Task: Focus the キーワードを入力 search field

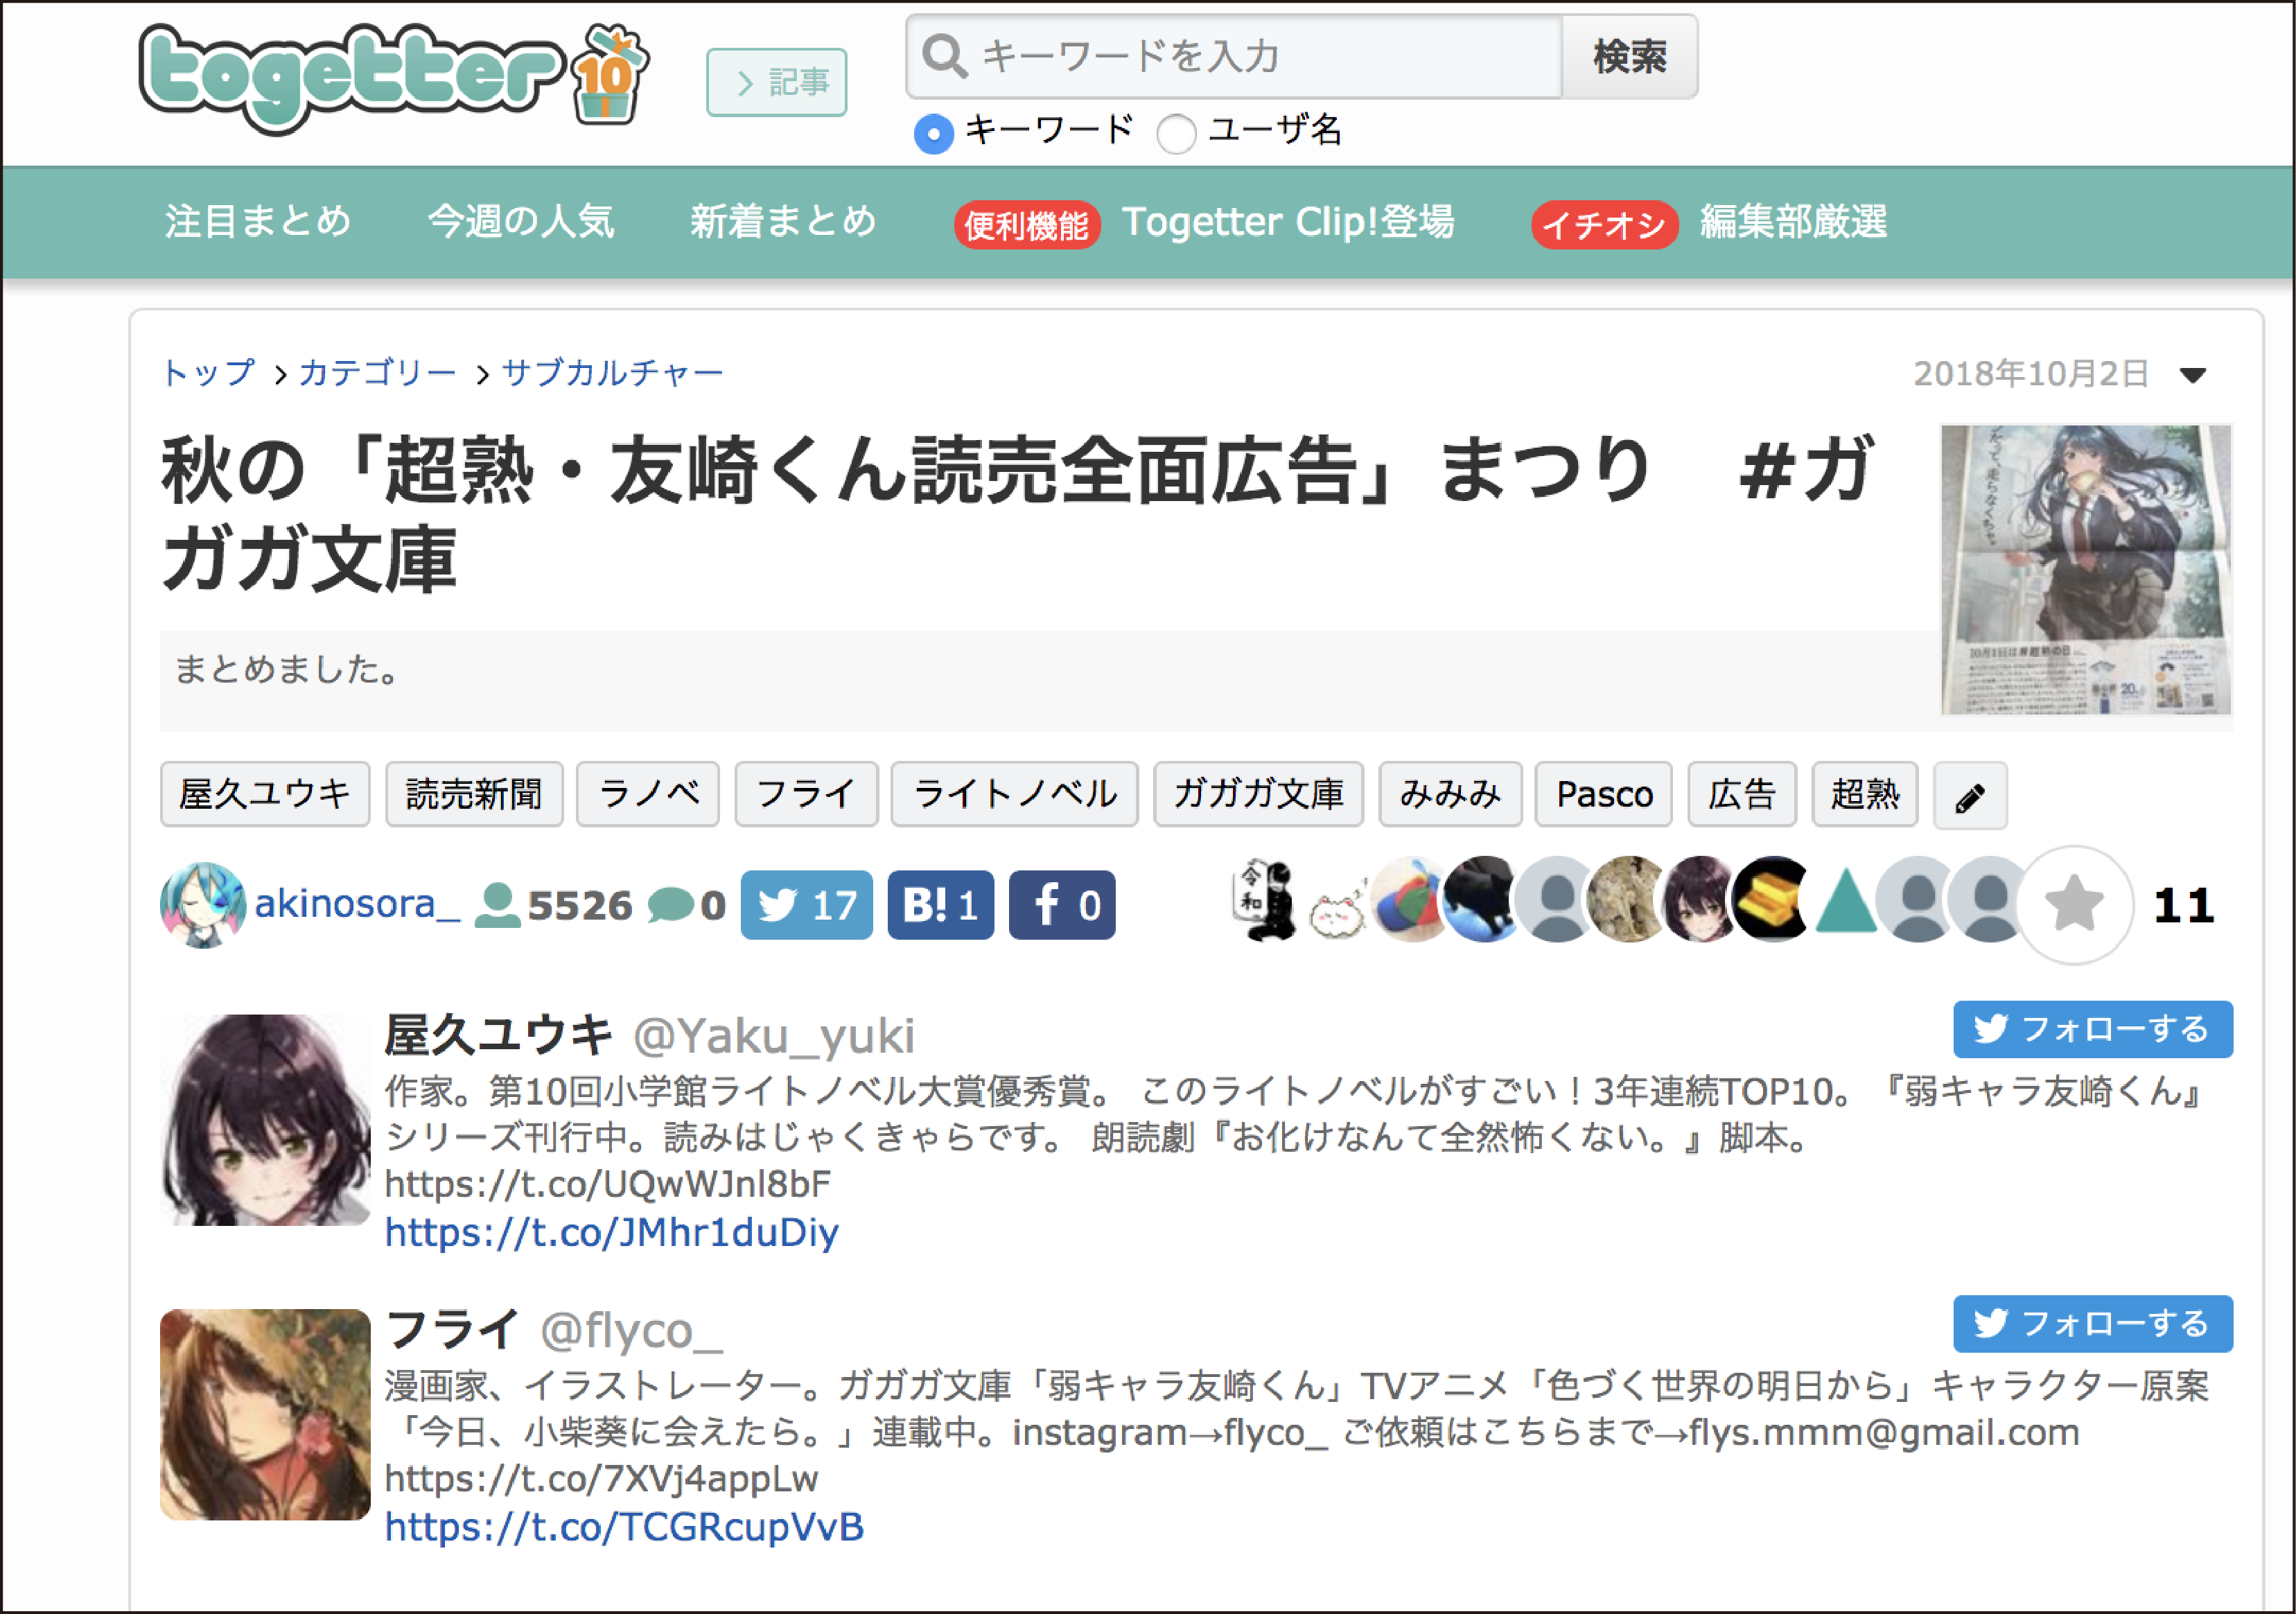Action: tap(1234, 56)
